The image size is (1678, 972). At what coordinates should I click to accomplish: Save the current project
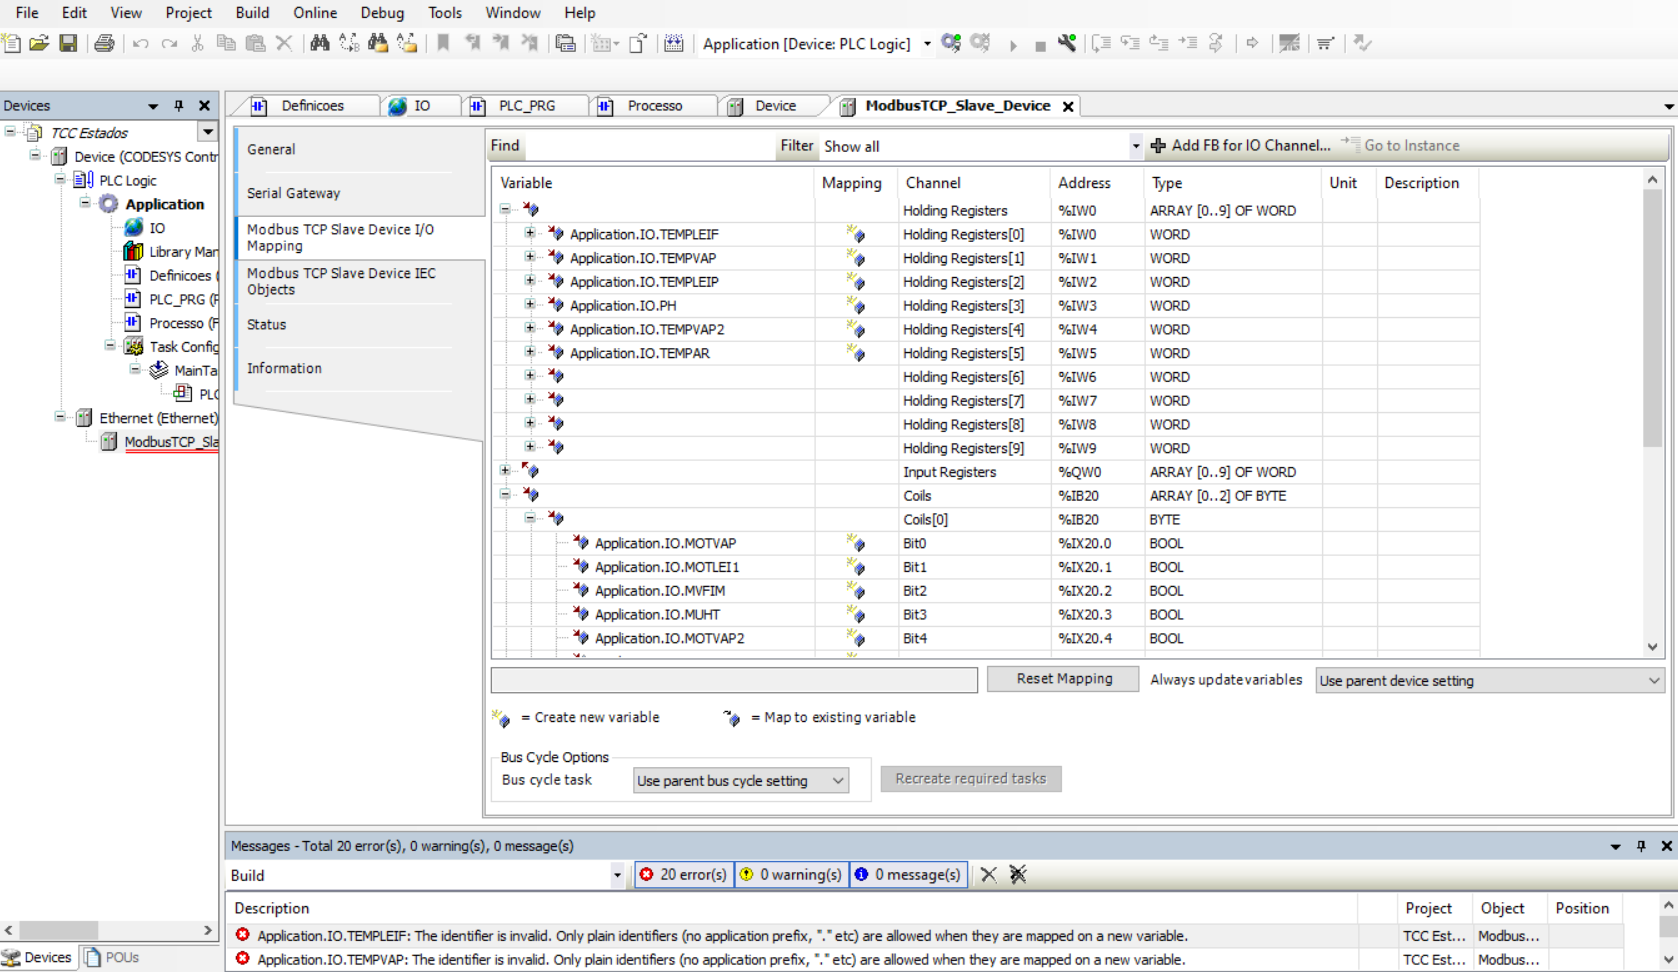click(69, 43)
